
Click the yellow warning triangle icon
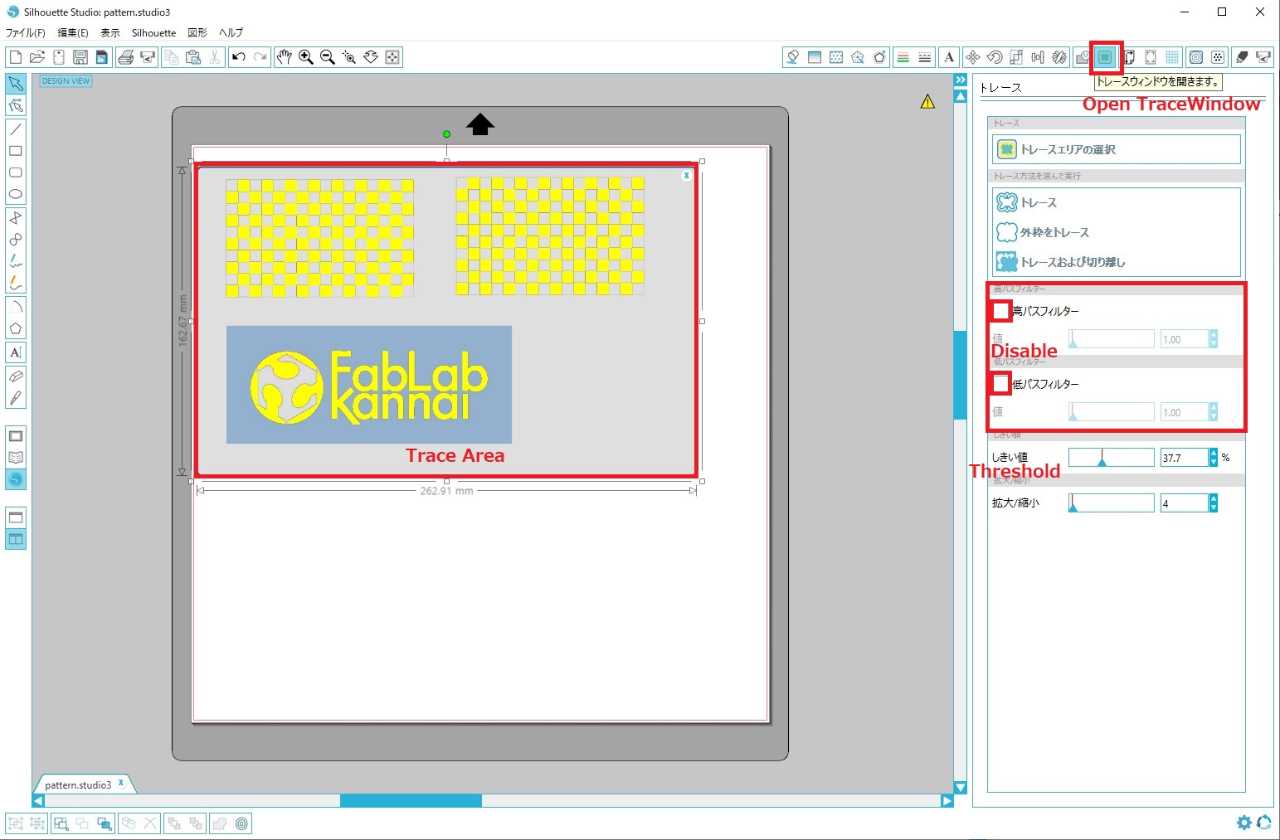(928, 101)
